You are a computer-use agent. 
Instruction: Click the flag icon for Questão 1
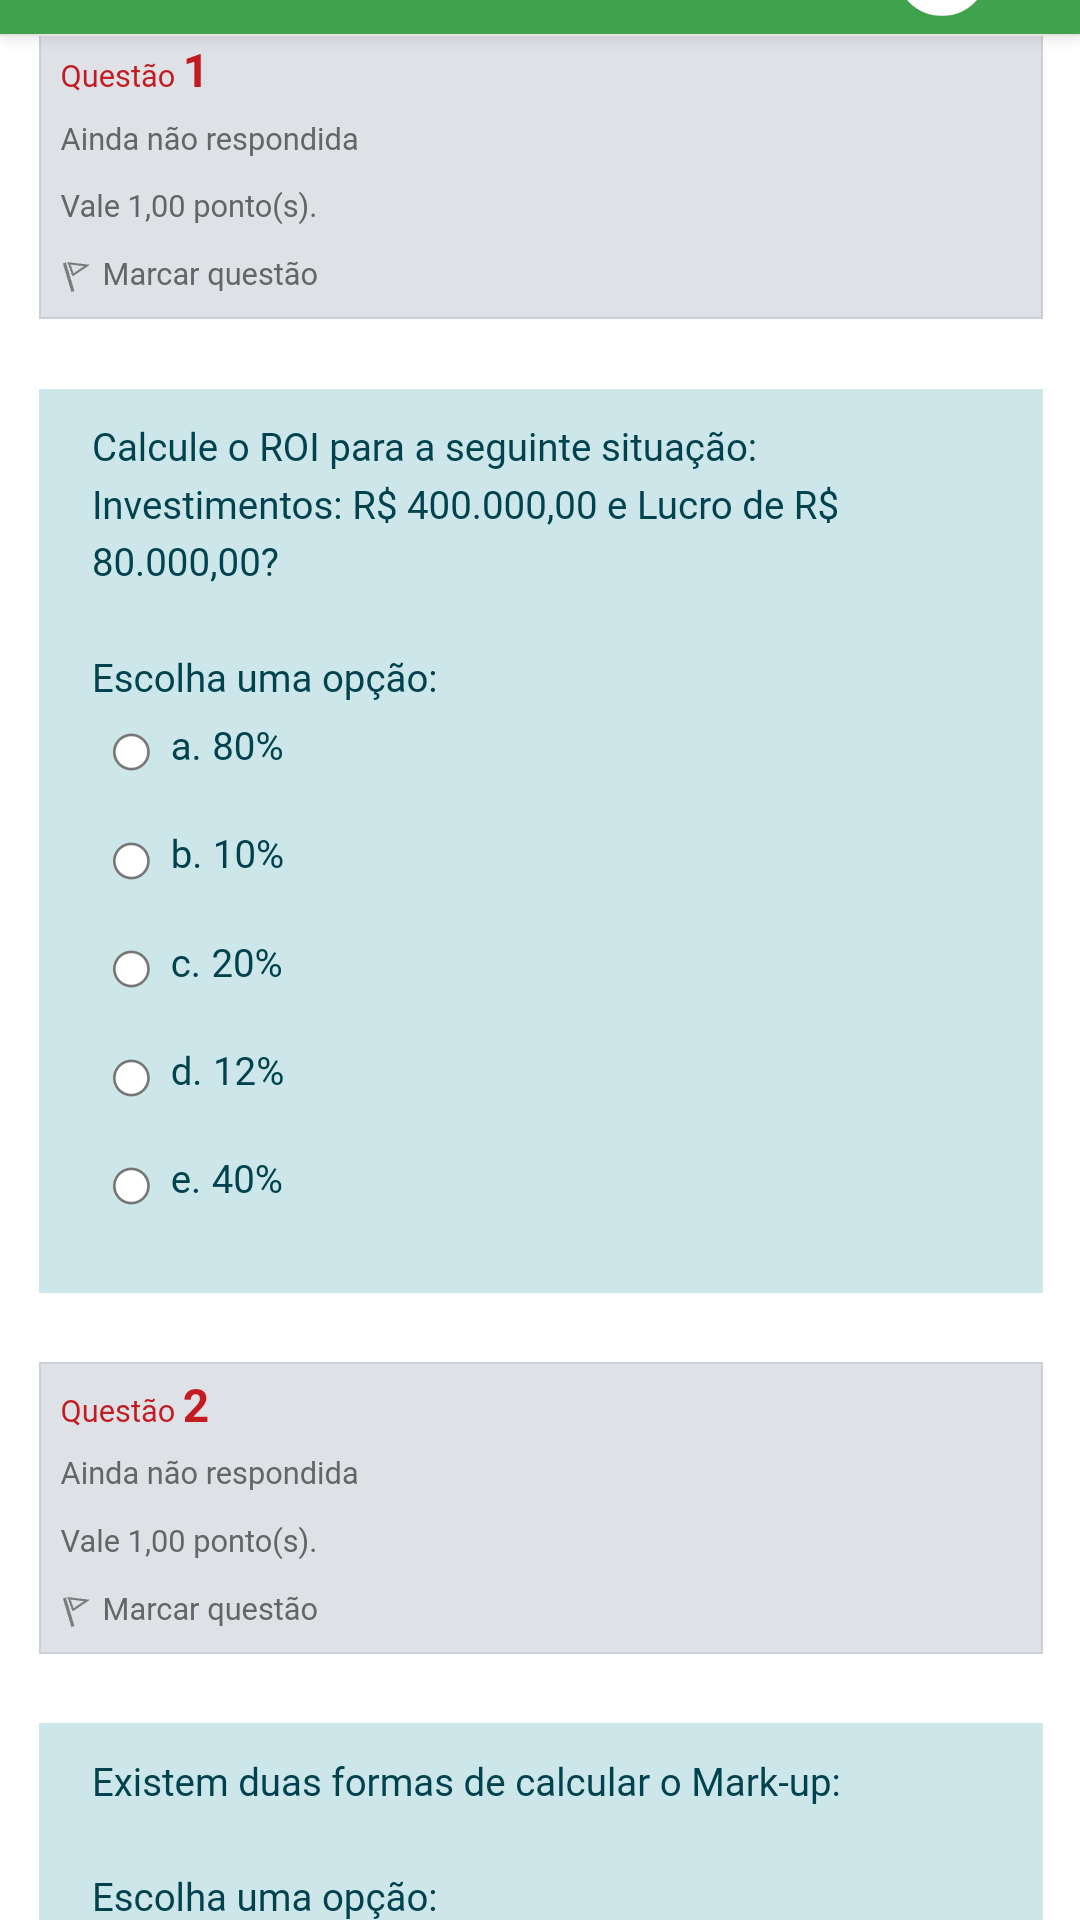76,276
